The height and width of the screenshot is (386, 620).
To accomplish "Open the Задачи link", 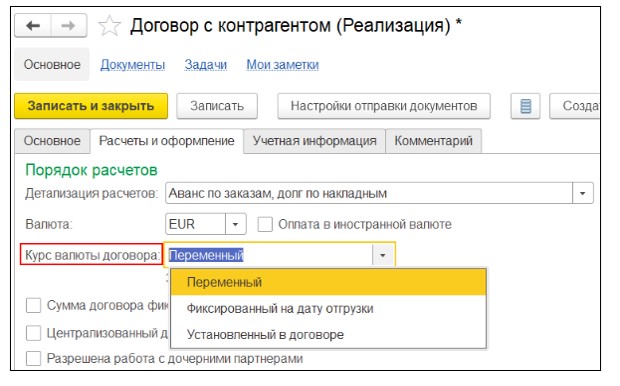I will coord(206,64).
